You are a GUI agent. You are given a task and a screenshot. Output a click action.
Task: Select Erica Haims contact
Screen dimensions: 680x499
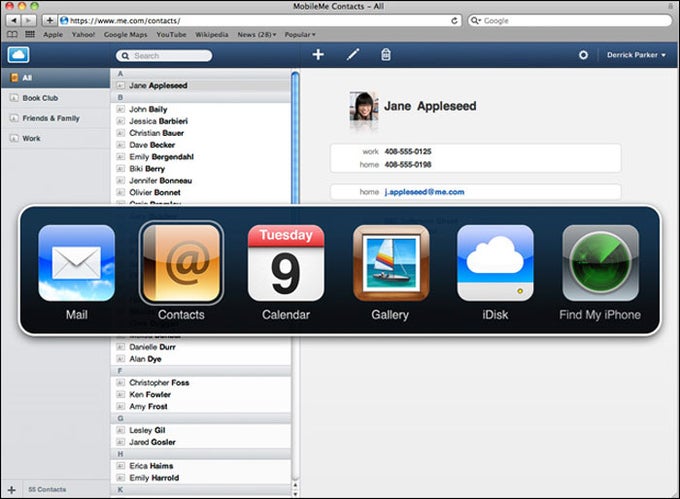click(201, 466)
